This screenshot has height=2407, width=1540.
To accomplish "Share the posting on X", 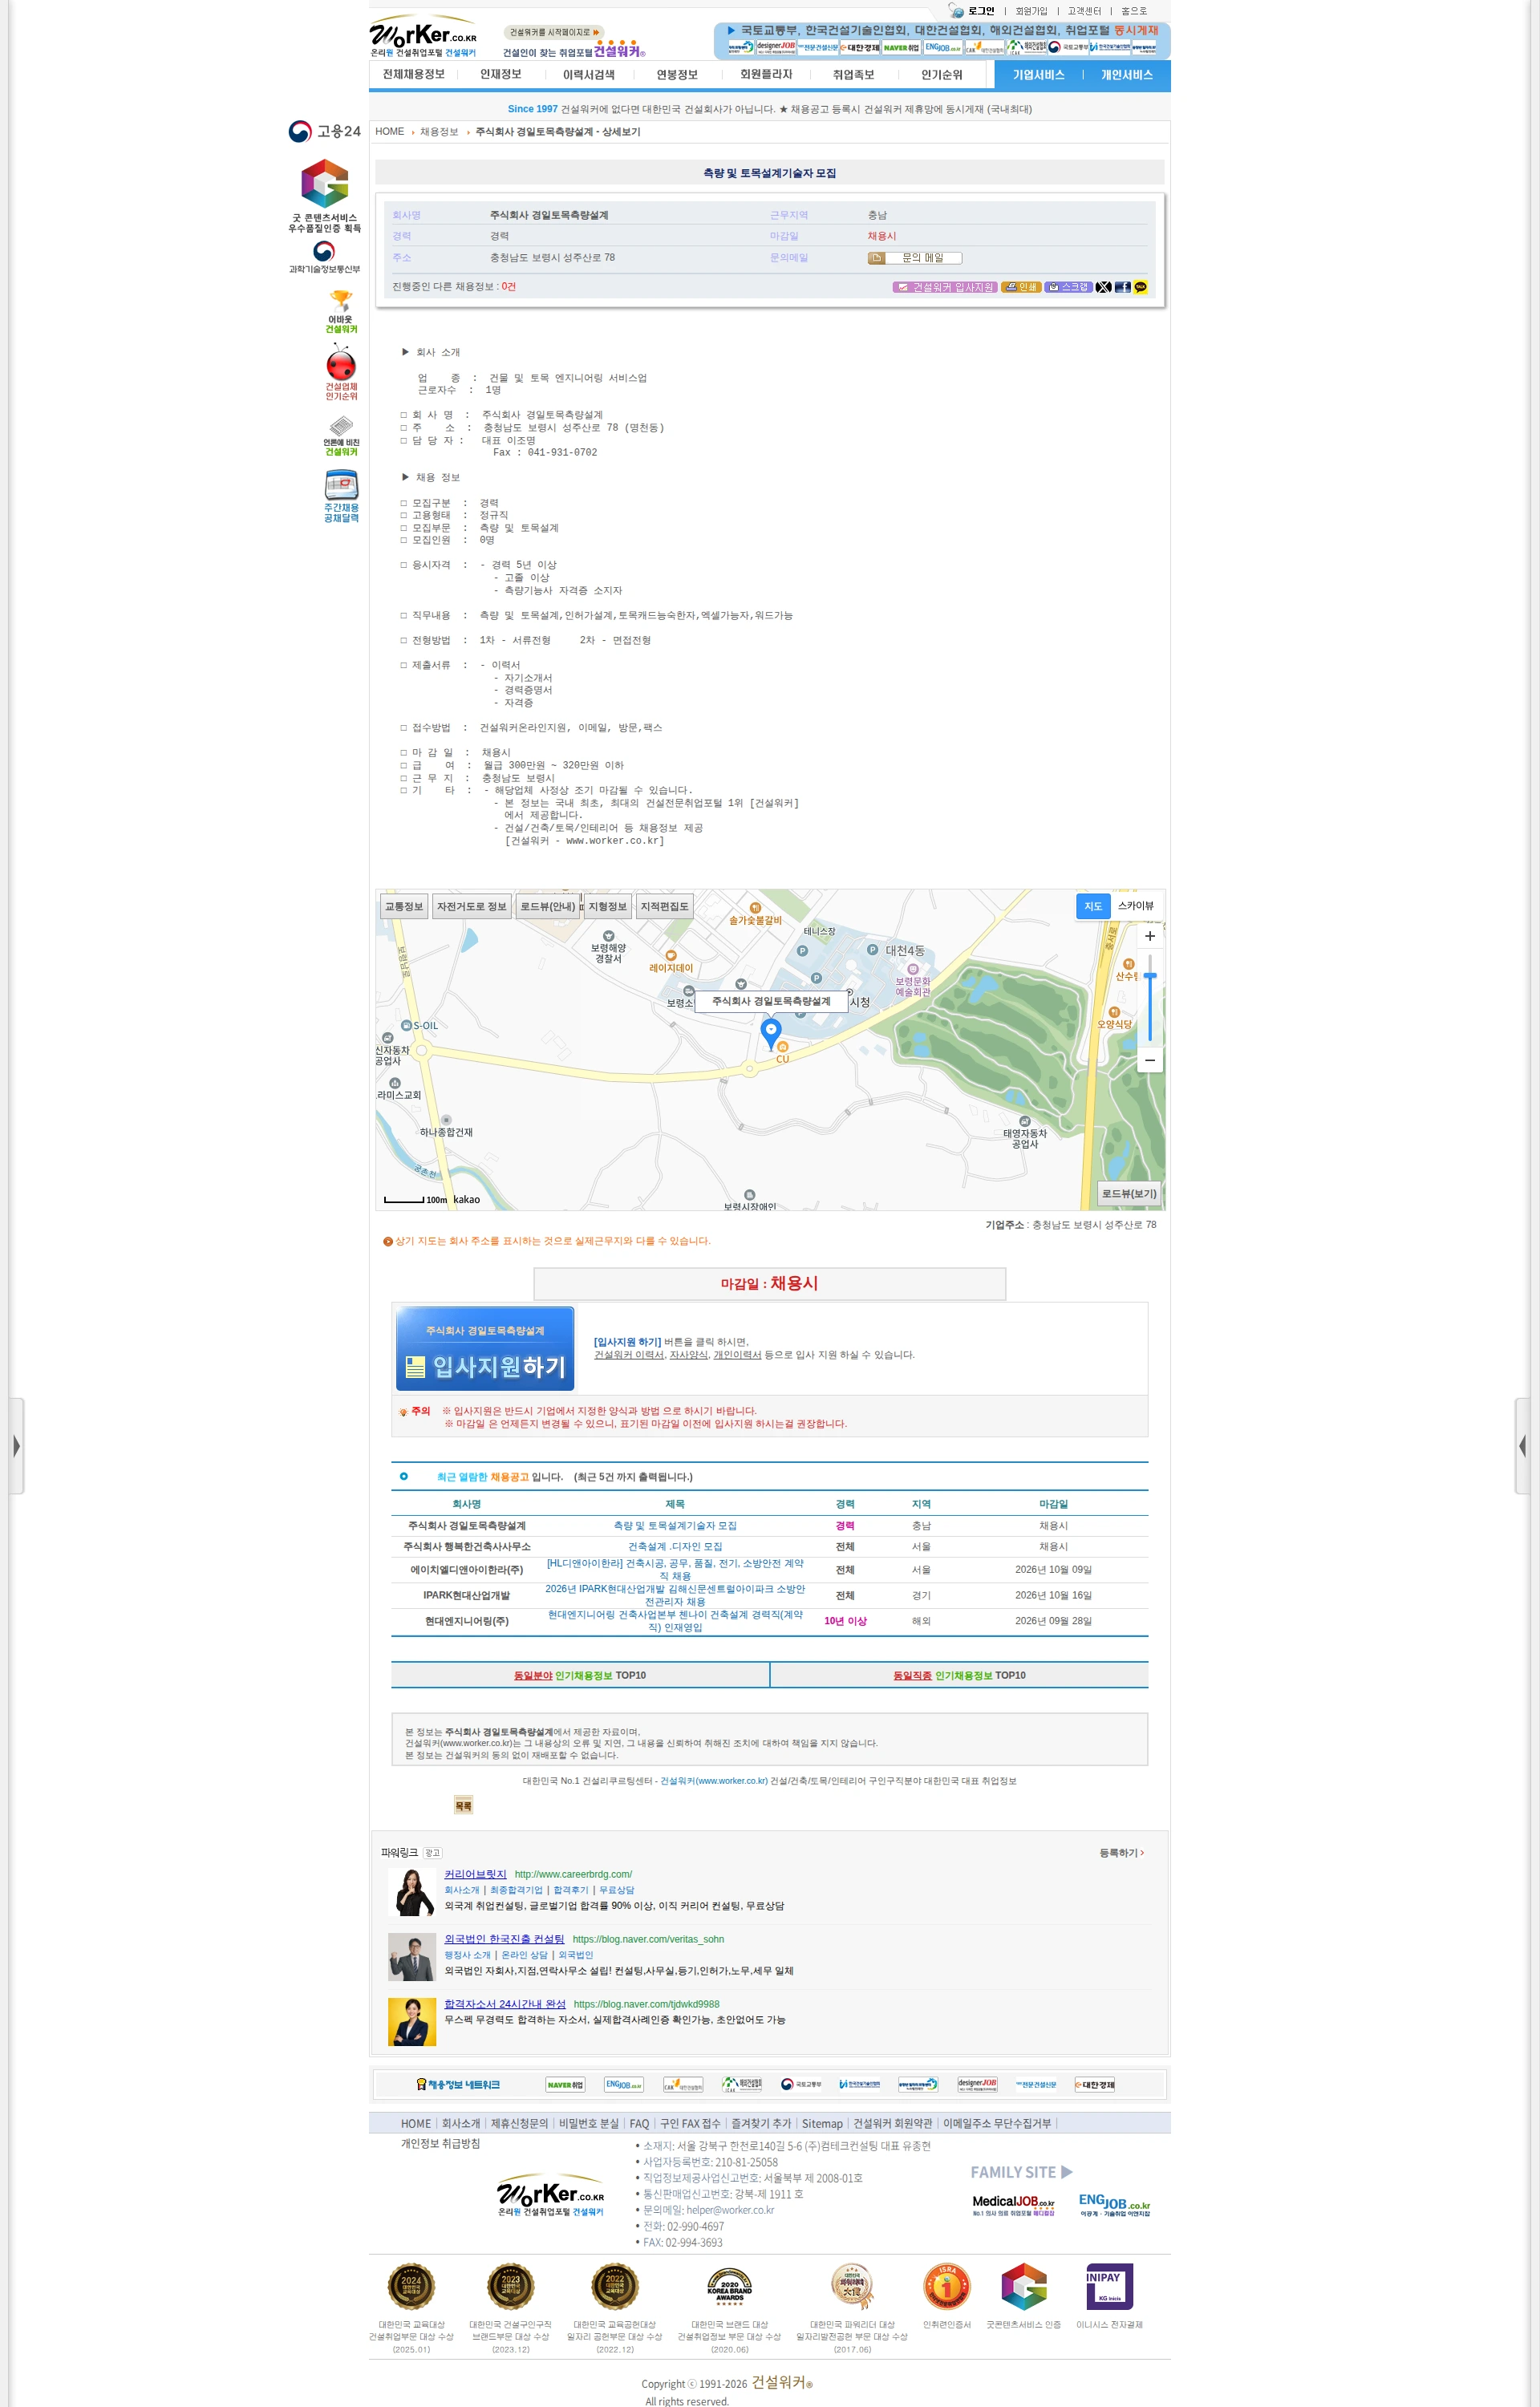I will 1103,287.
